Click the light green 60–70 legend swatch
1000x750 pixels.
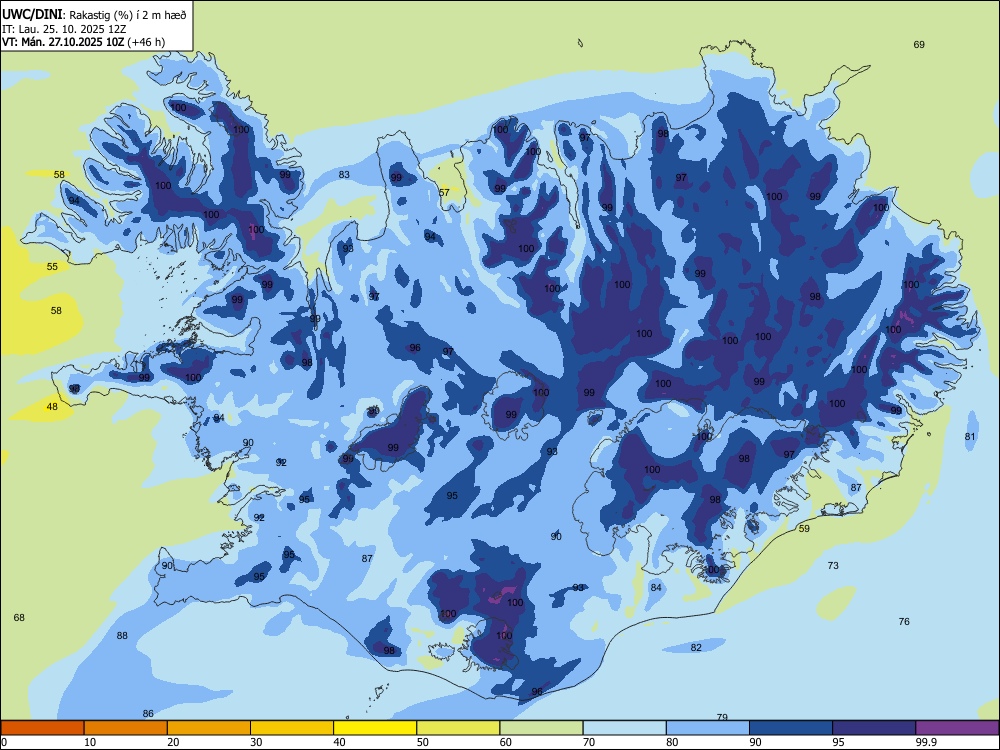[x=541, y=728]
